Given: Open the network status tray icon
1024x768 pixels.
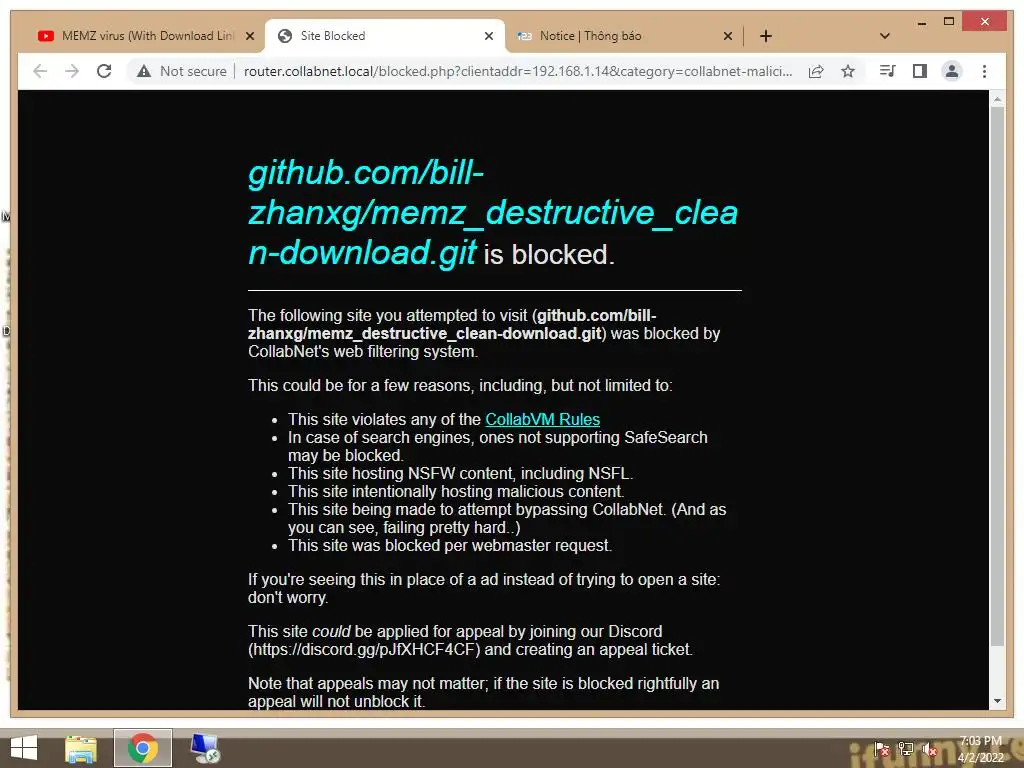Looking at the screenshot, I should click(906, 749).
